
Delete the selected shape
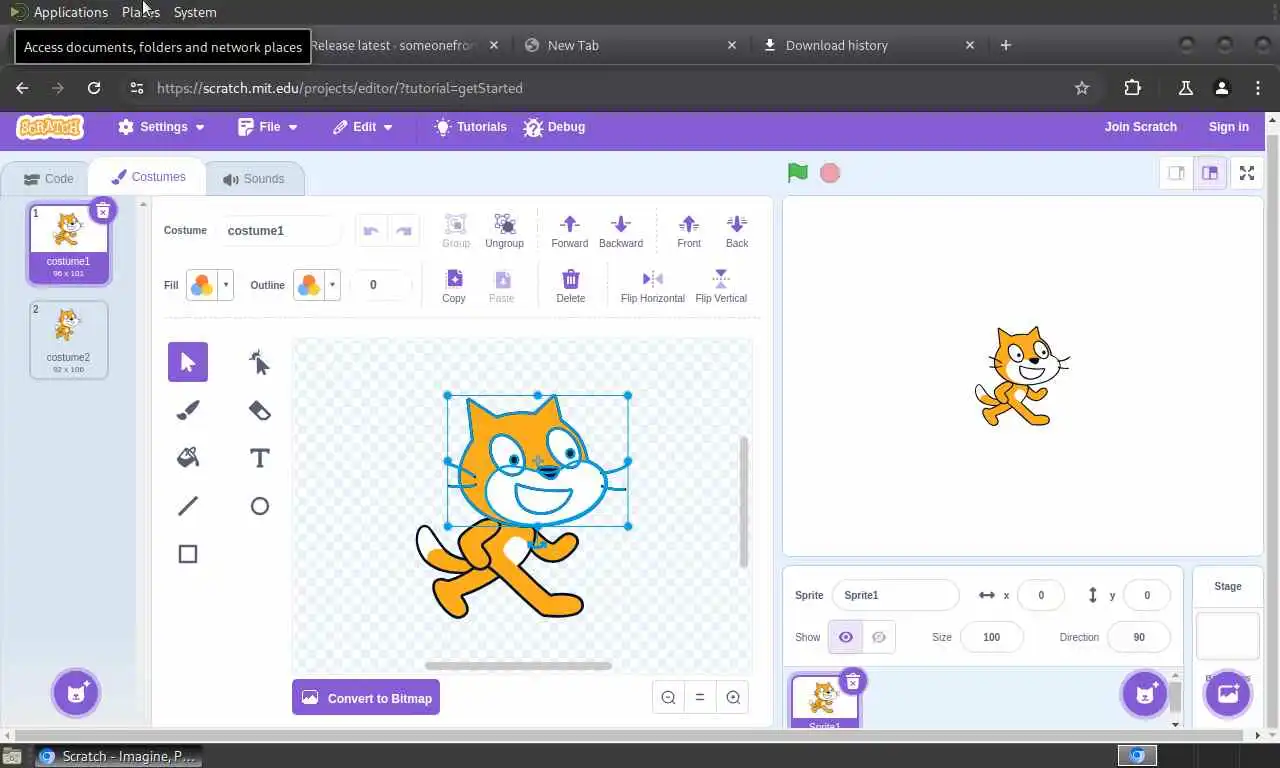point(570,286)
